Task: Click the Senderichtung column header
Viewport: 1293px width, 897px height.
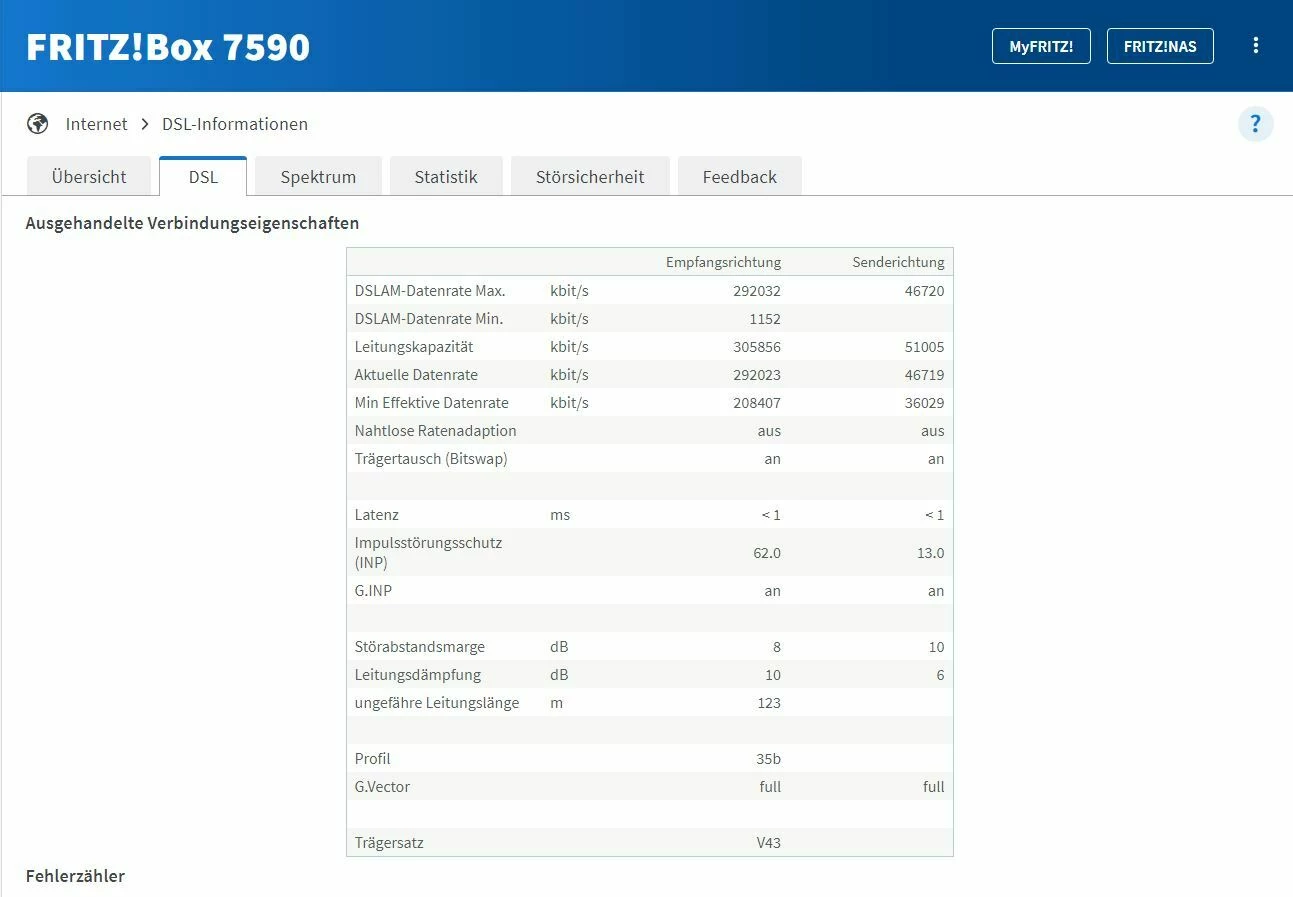Action: click(x=898, y=262)
